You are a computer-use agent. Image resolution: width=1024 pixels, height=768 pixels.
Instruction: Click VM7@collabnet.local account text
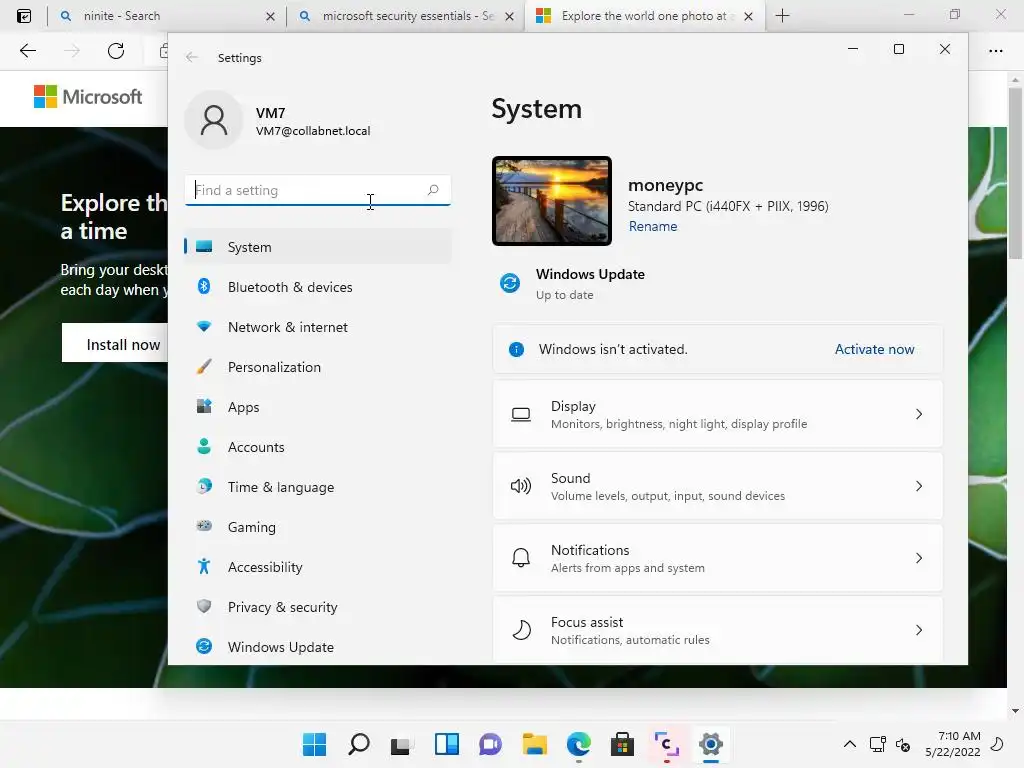pos(313,131)
